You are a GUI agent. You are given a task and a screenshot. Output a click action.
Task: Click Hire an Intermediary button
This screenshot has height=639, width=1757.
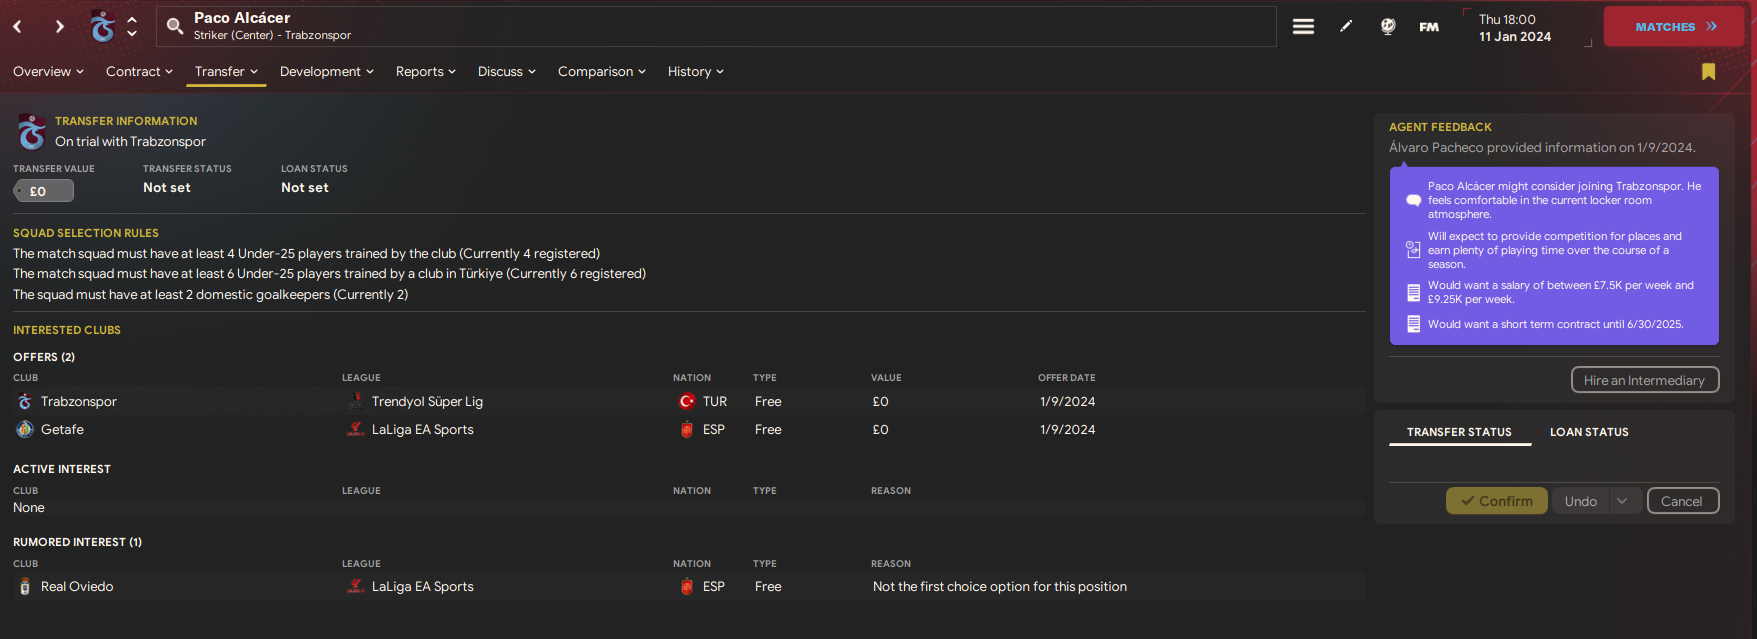pos(1644,380)
